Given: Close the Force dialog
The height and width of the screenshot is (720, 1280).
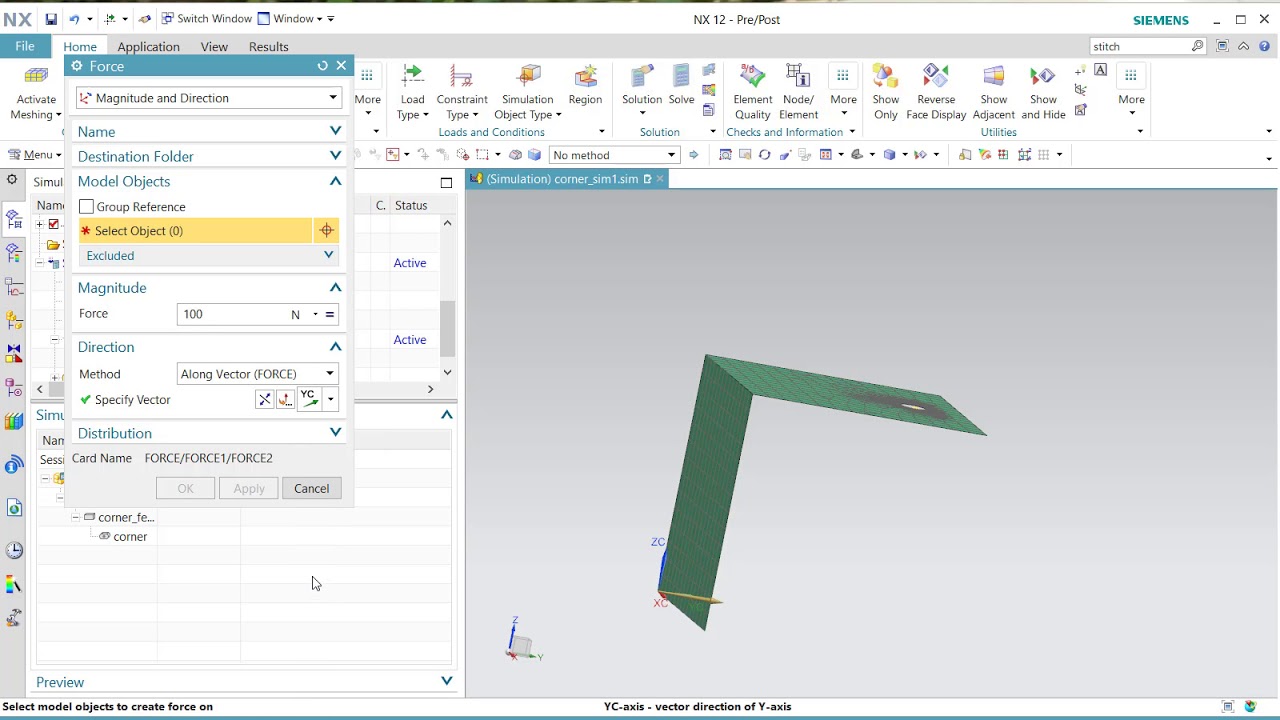Looking at the screenshot, I should click(341, 66).
